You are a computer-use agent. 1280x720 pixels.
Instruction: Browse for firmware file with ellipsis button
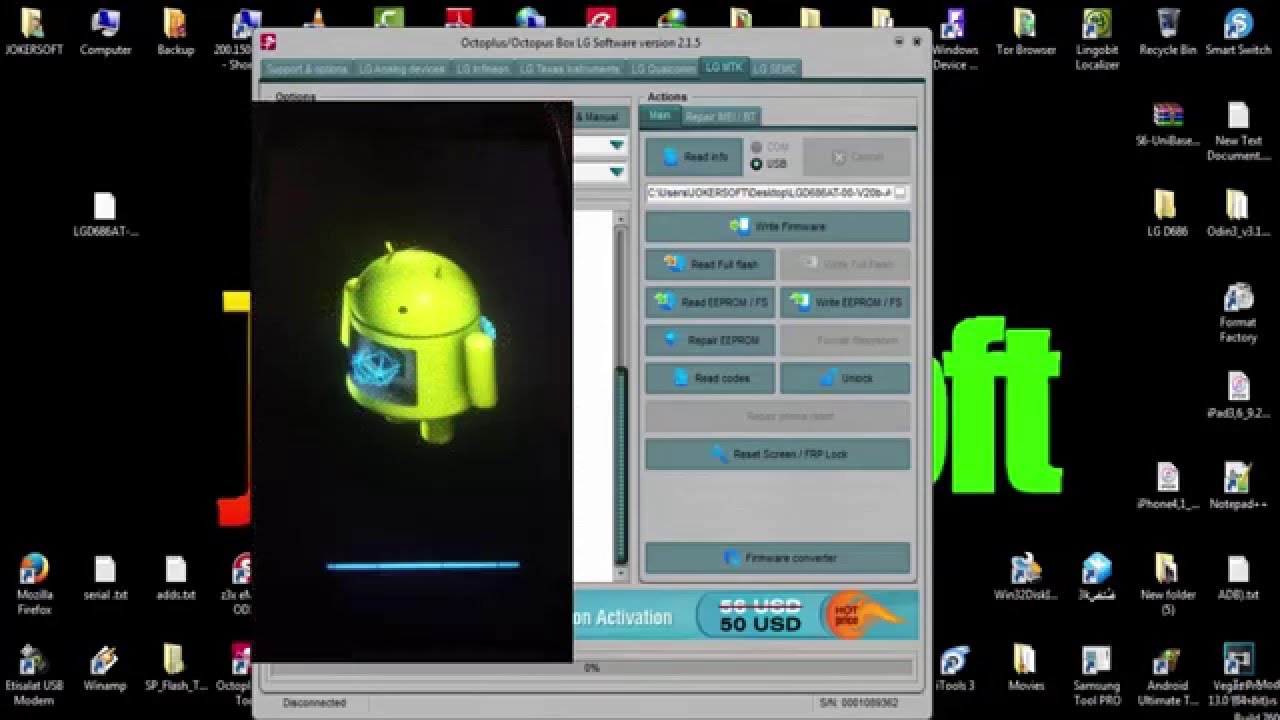(x=901, y=192)
